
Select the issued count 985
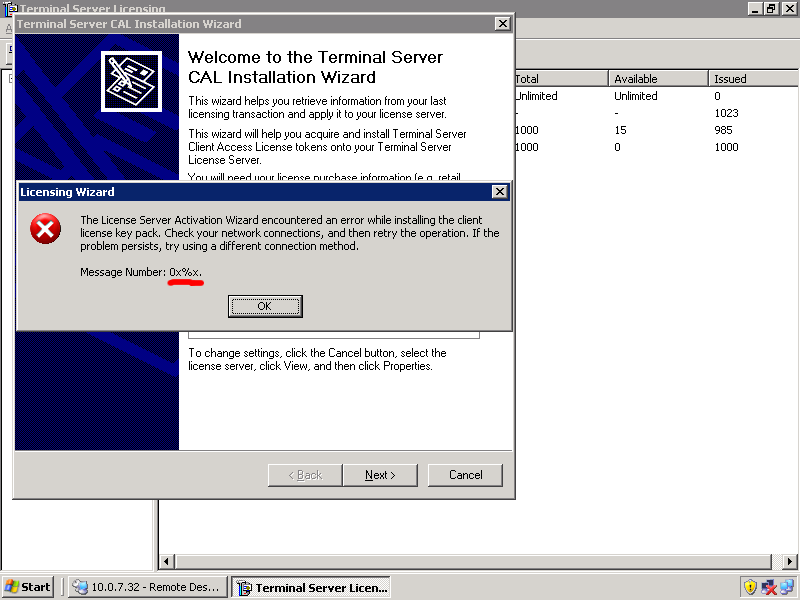click(723, 130)
